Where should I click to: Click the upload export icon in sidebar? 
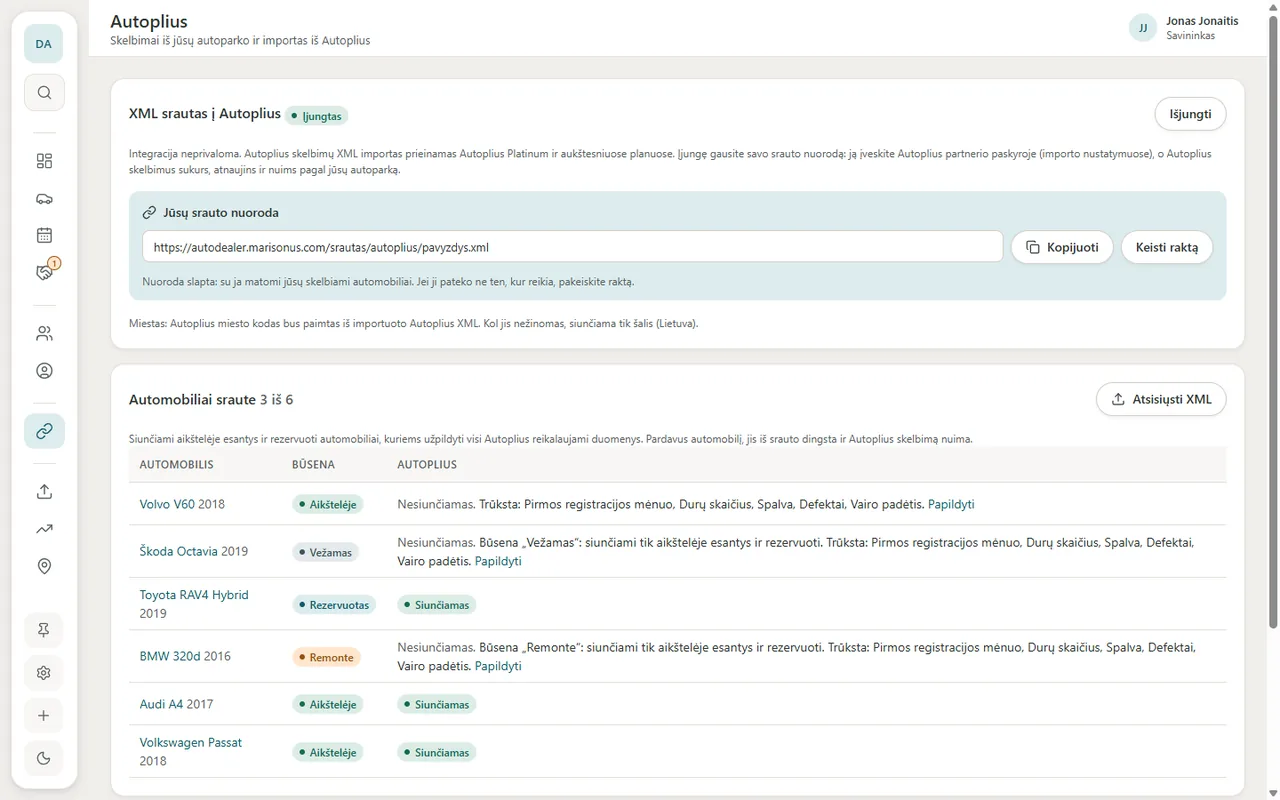coord(44,492)
